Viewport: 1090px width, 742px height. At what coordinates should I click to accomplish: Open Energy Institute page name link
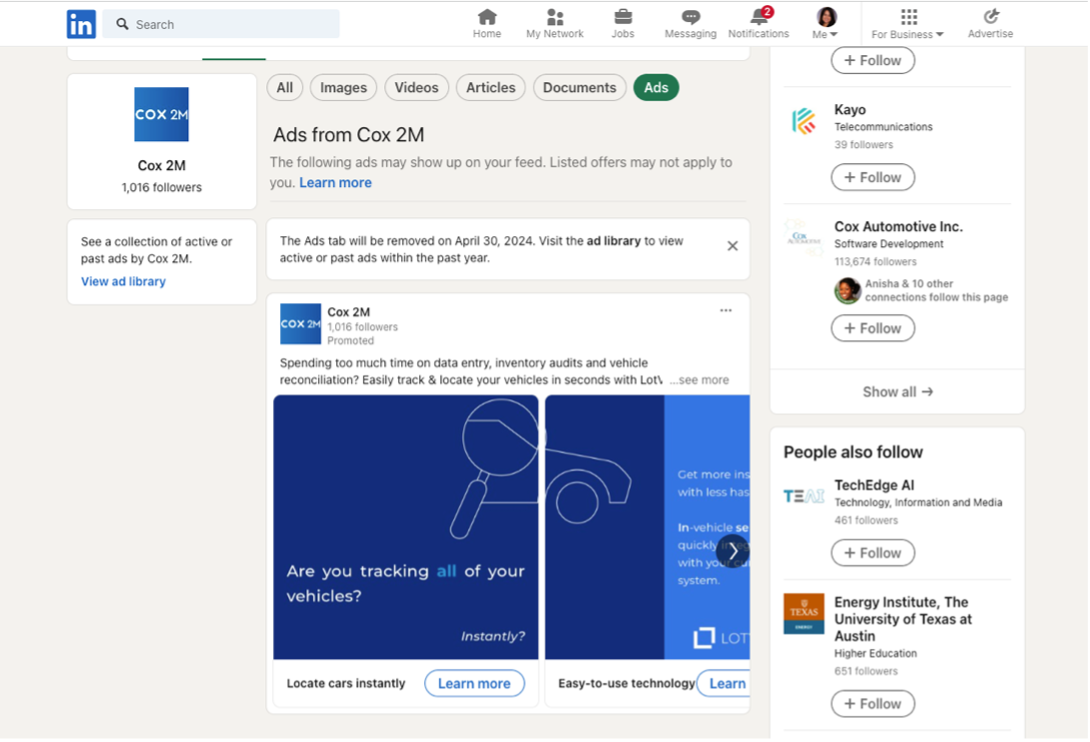coord(903,619)
